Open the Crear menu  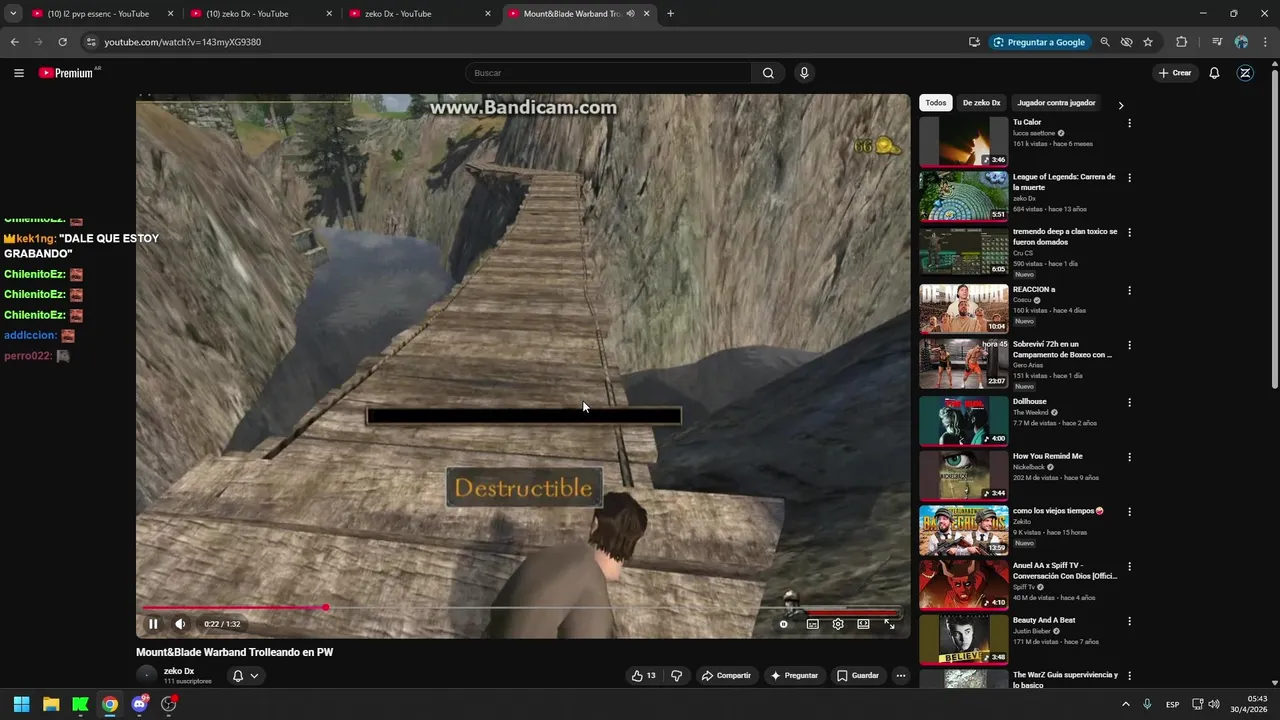tap(1175, 73)
